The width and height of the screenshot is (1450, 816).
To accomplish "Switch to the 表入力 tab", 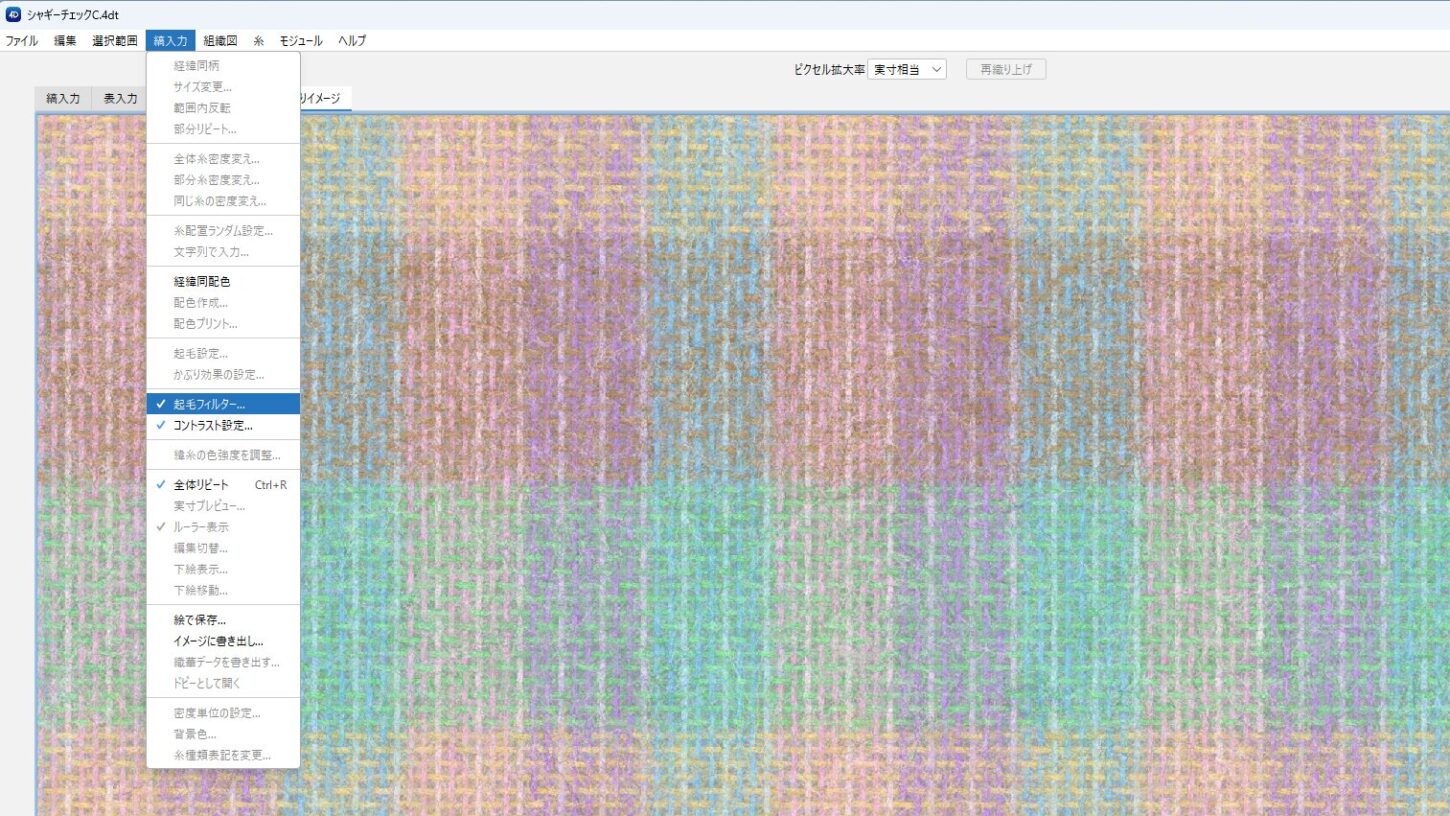I will point(120,99).
